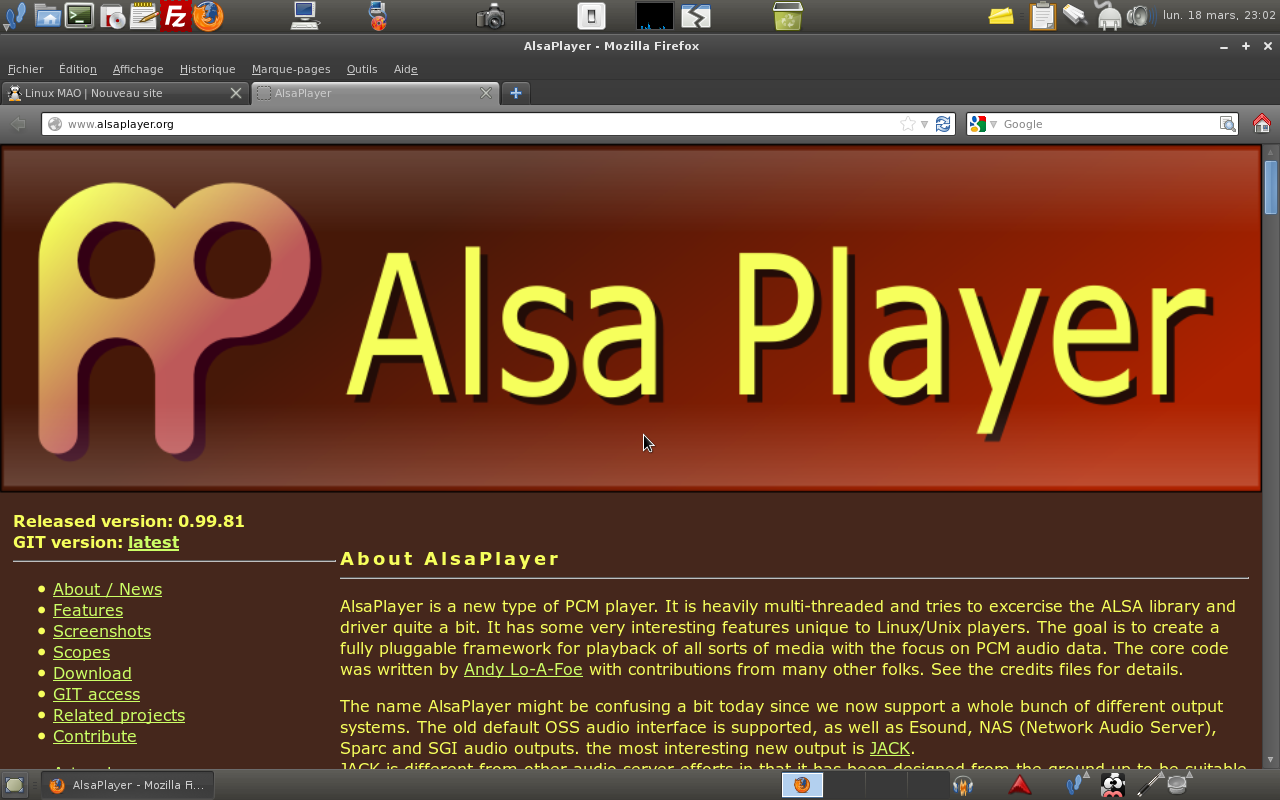Open the Screenshots link
The width and height of the screenshot is (1280, 800).
[x=102, y=631]
